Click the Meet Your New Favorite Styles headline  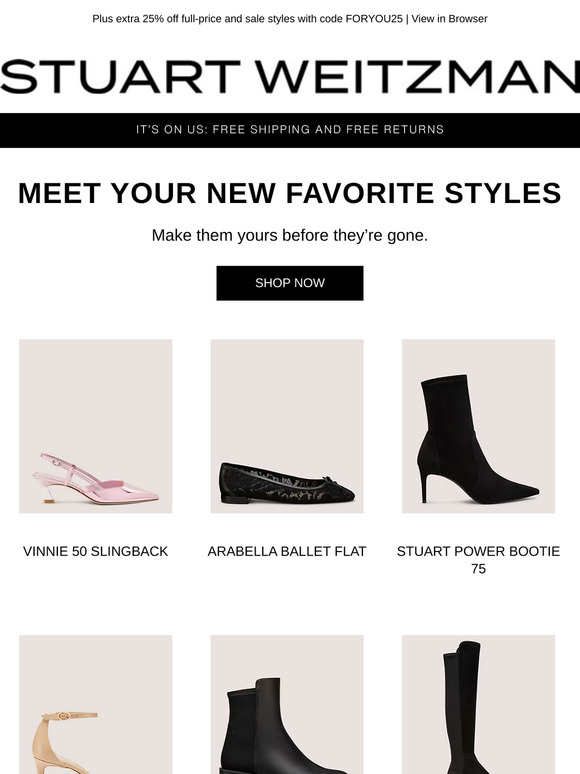point(290,193)
